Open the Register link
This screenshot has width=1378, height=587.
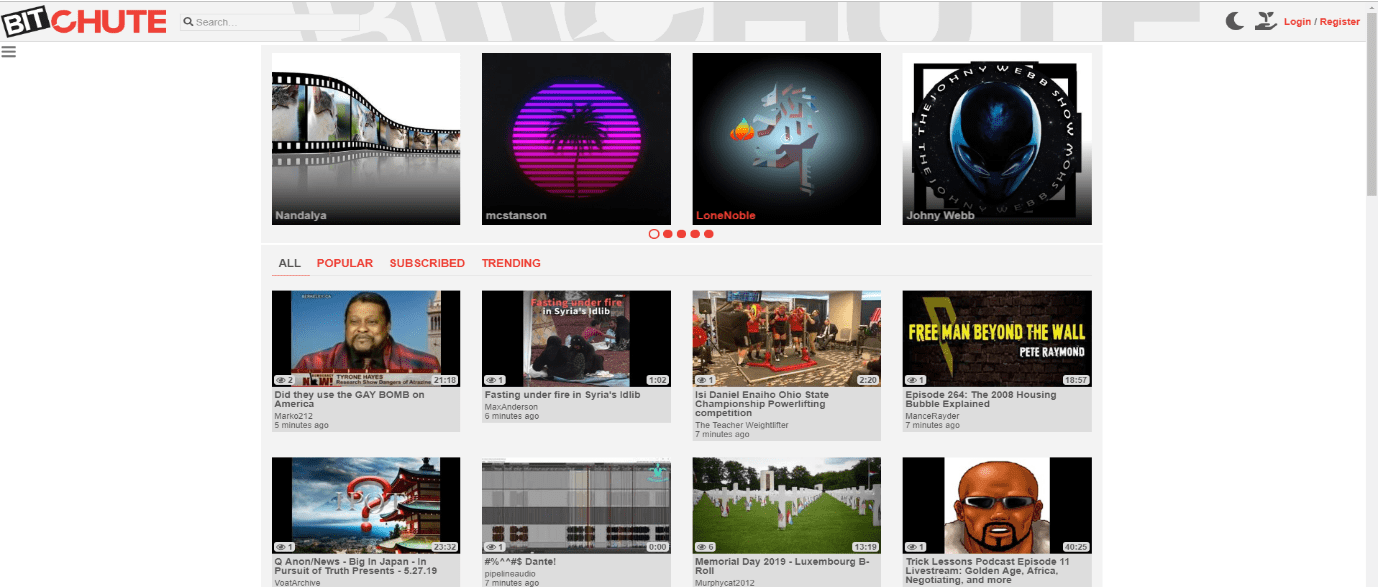(1340, 22)
